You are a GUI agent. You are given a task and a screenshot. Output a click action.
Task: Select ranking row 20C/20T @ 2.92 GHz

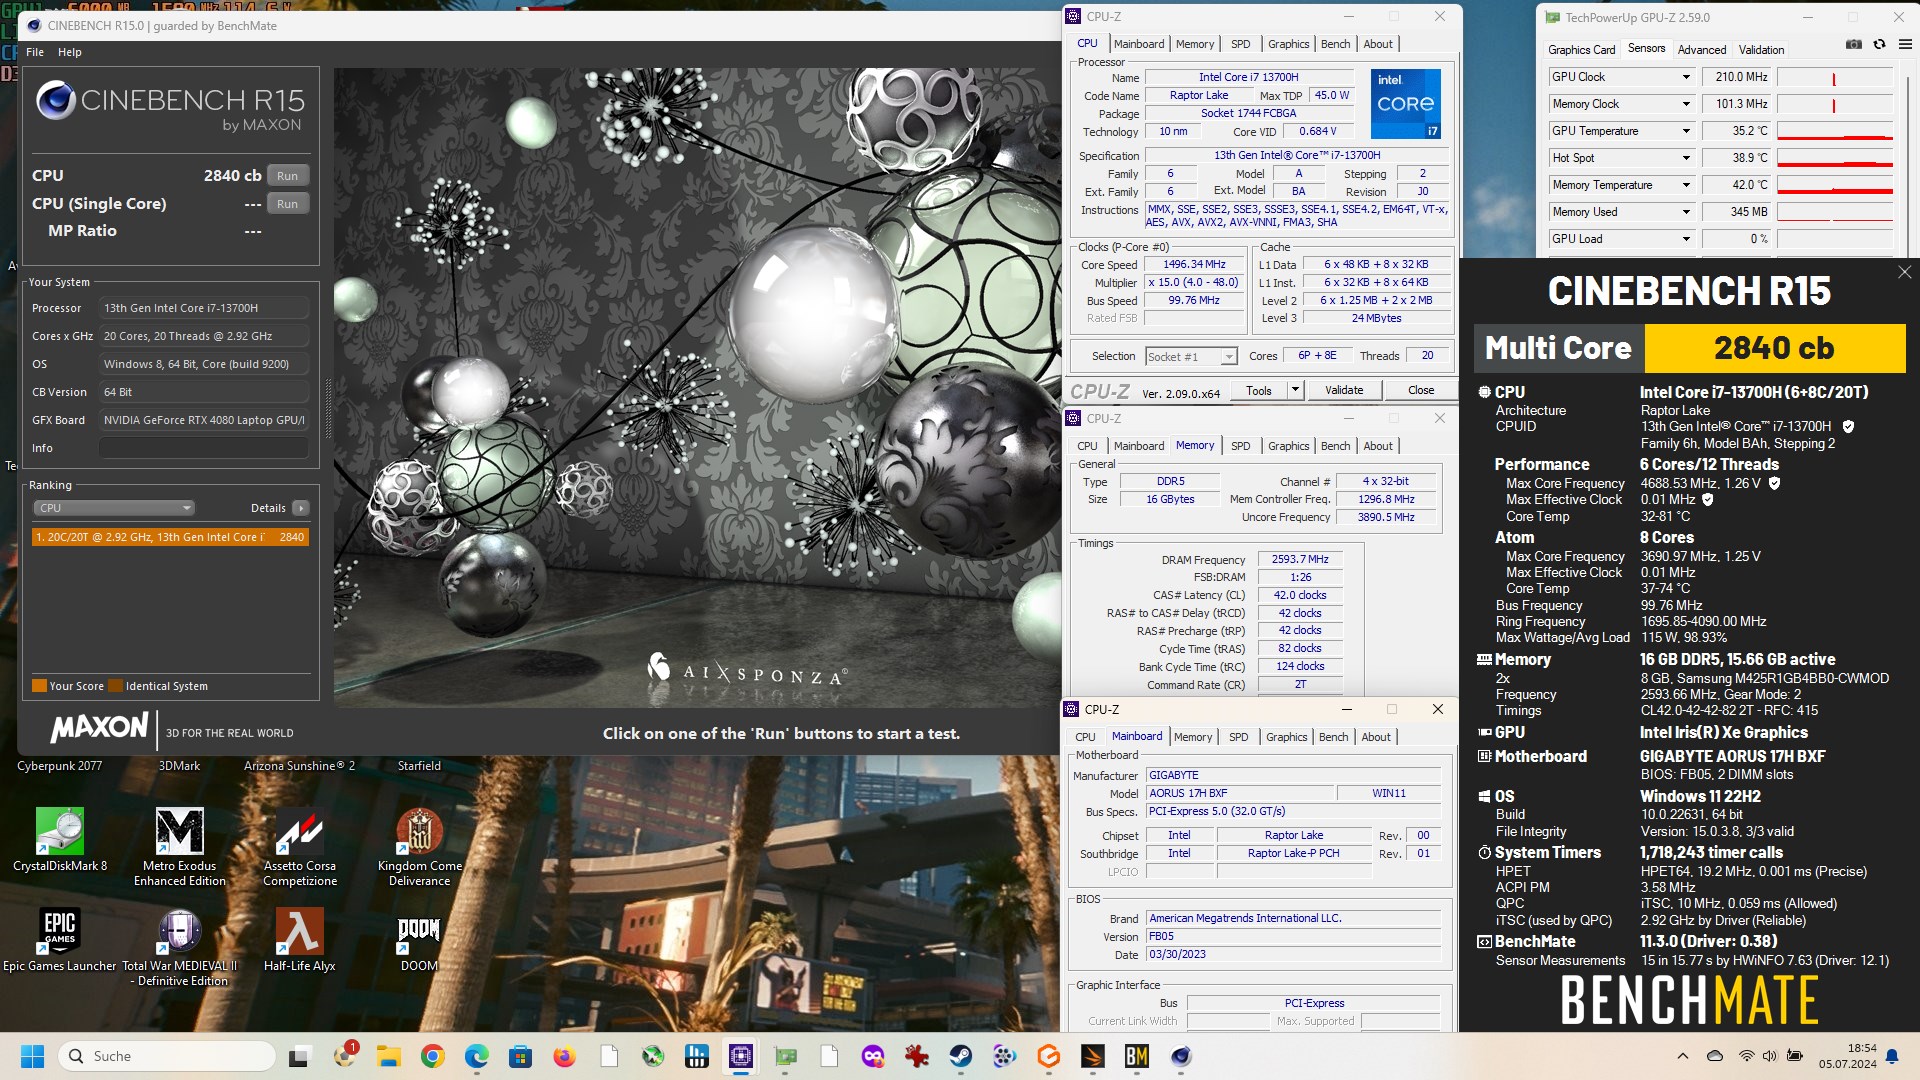click(170, 537)
